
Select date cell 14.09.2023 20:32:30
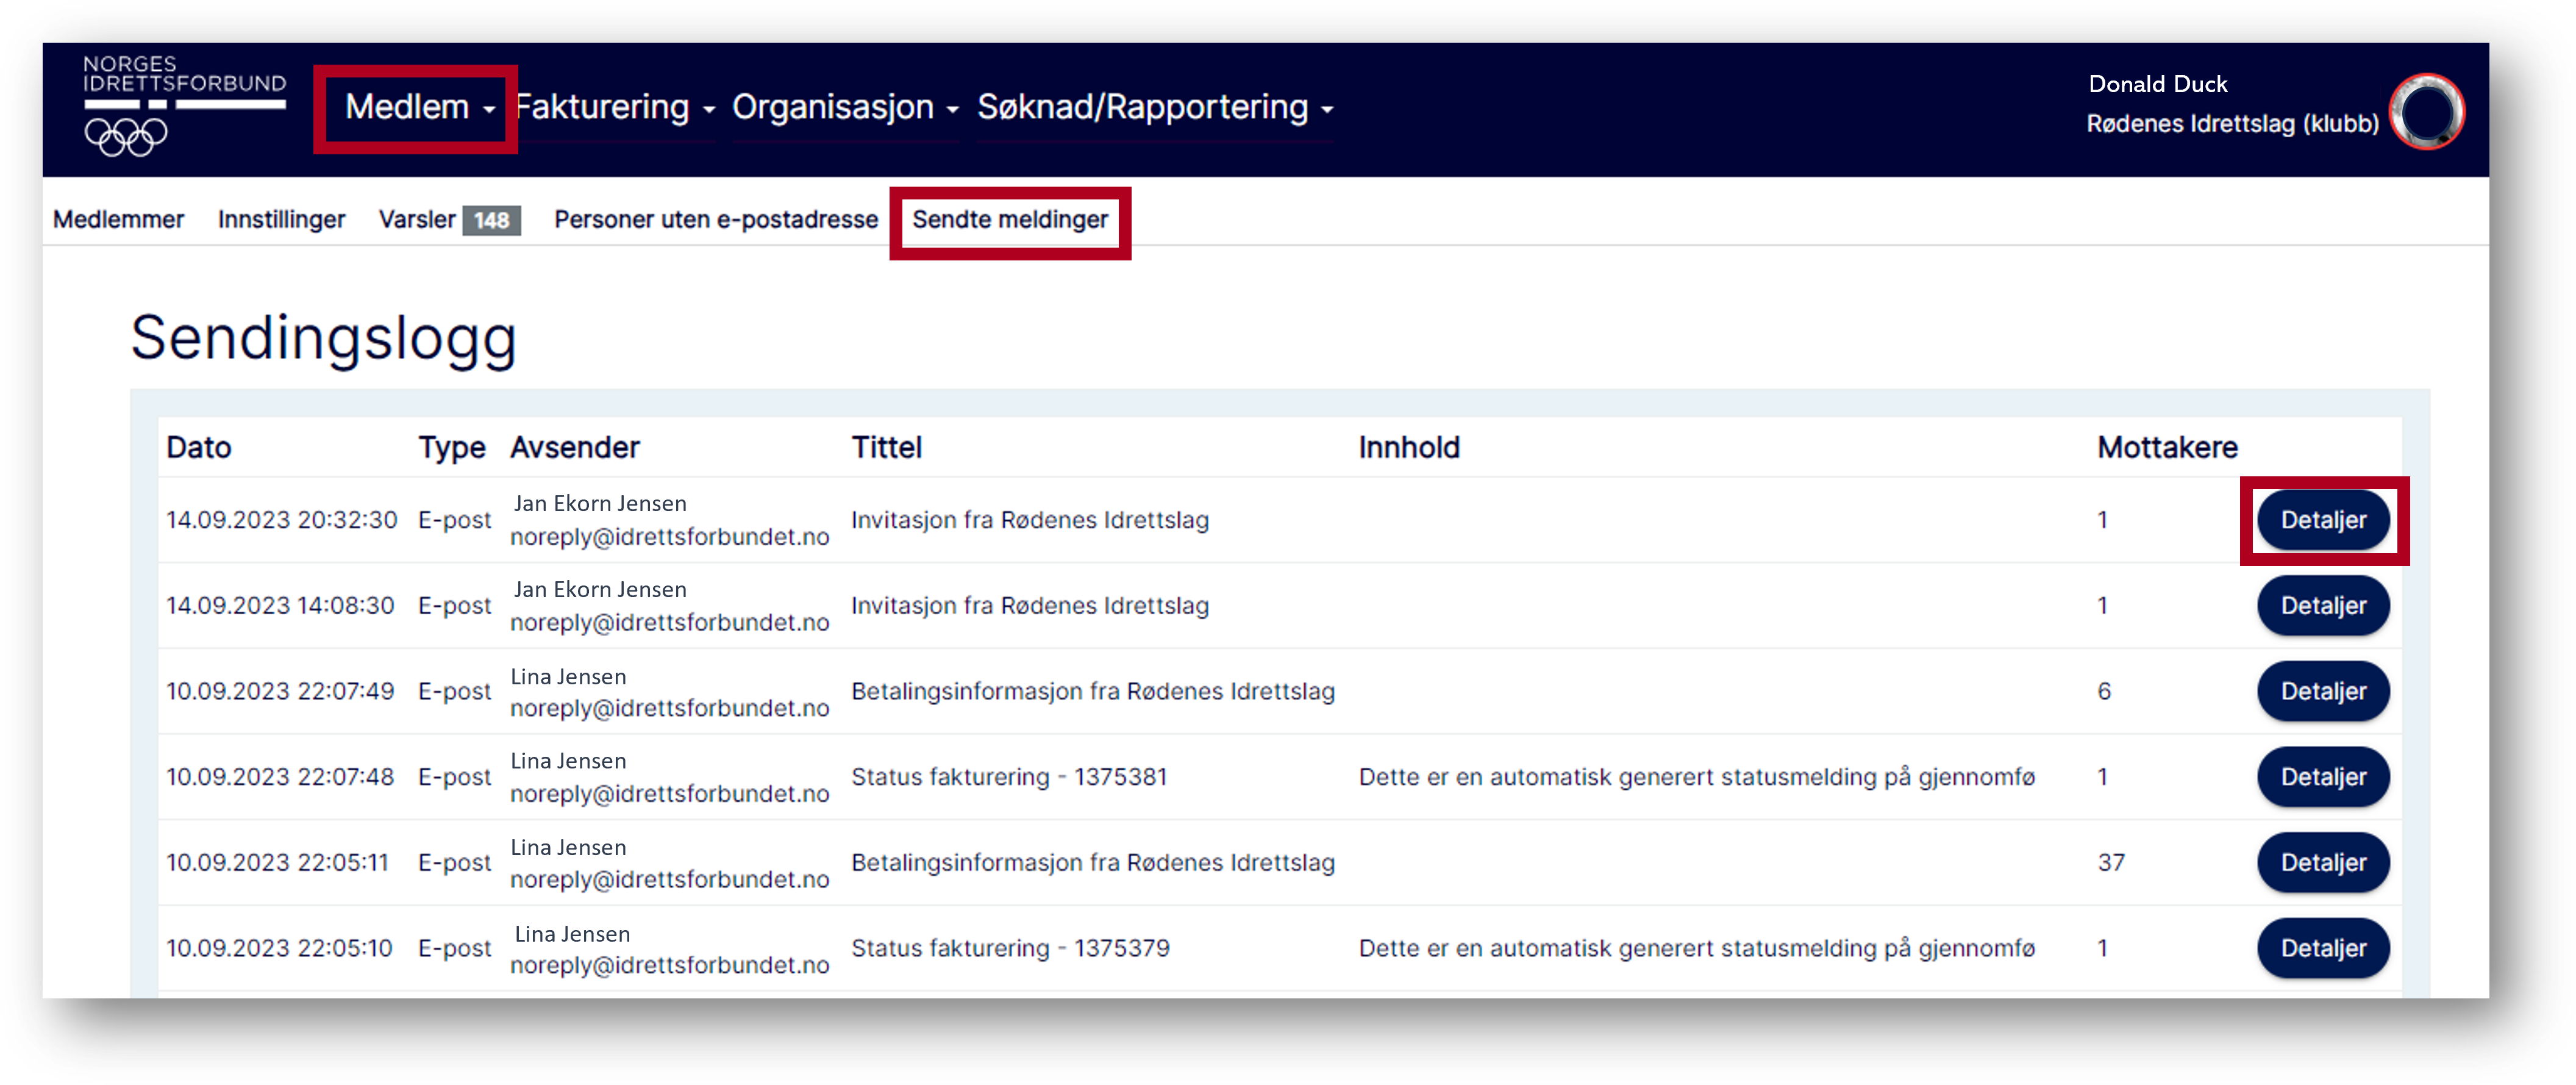click(x=282, y=520)
